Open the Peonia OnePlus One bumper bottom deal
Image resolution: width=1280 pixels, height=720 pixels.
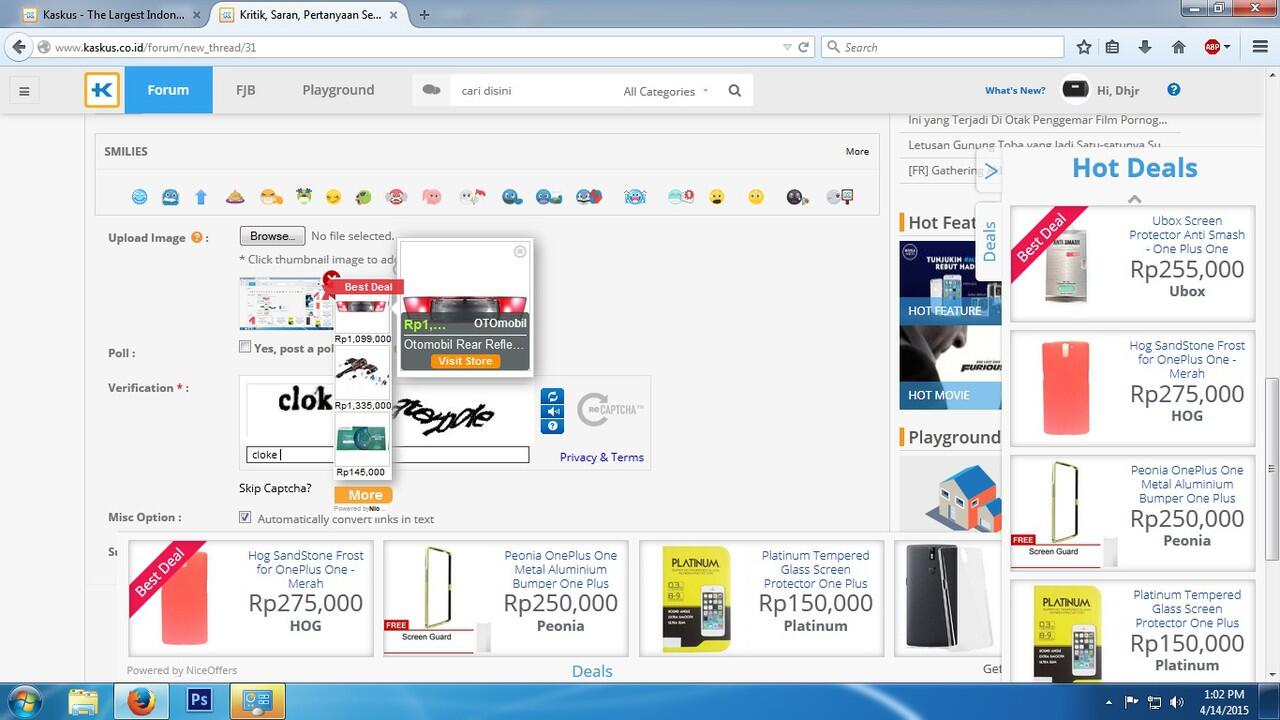[x=506, y=598]
